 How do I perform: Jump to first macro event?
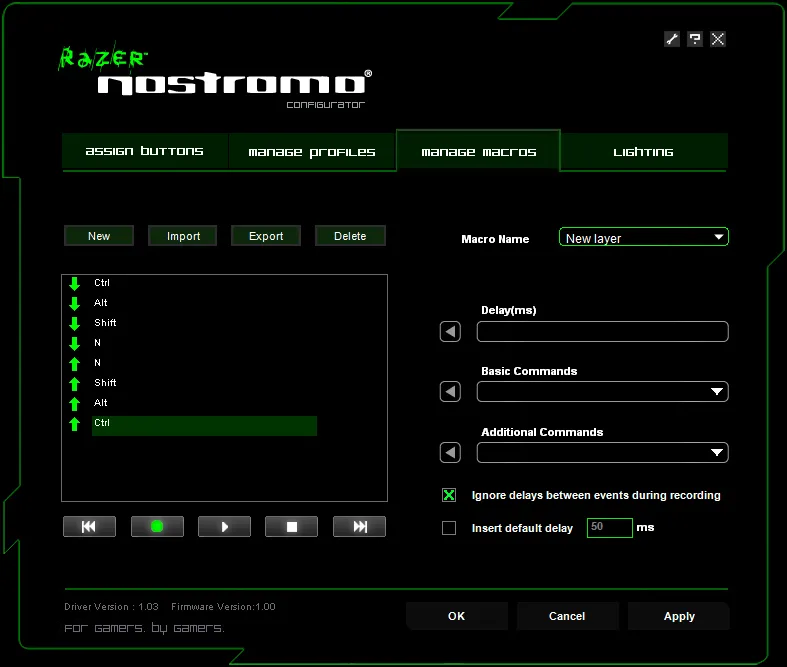coord(89,527)
